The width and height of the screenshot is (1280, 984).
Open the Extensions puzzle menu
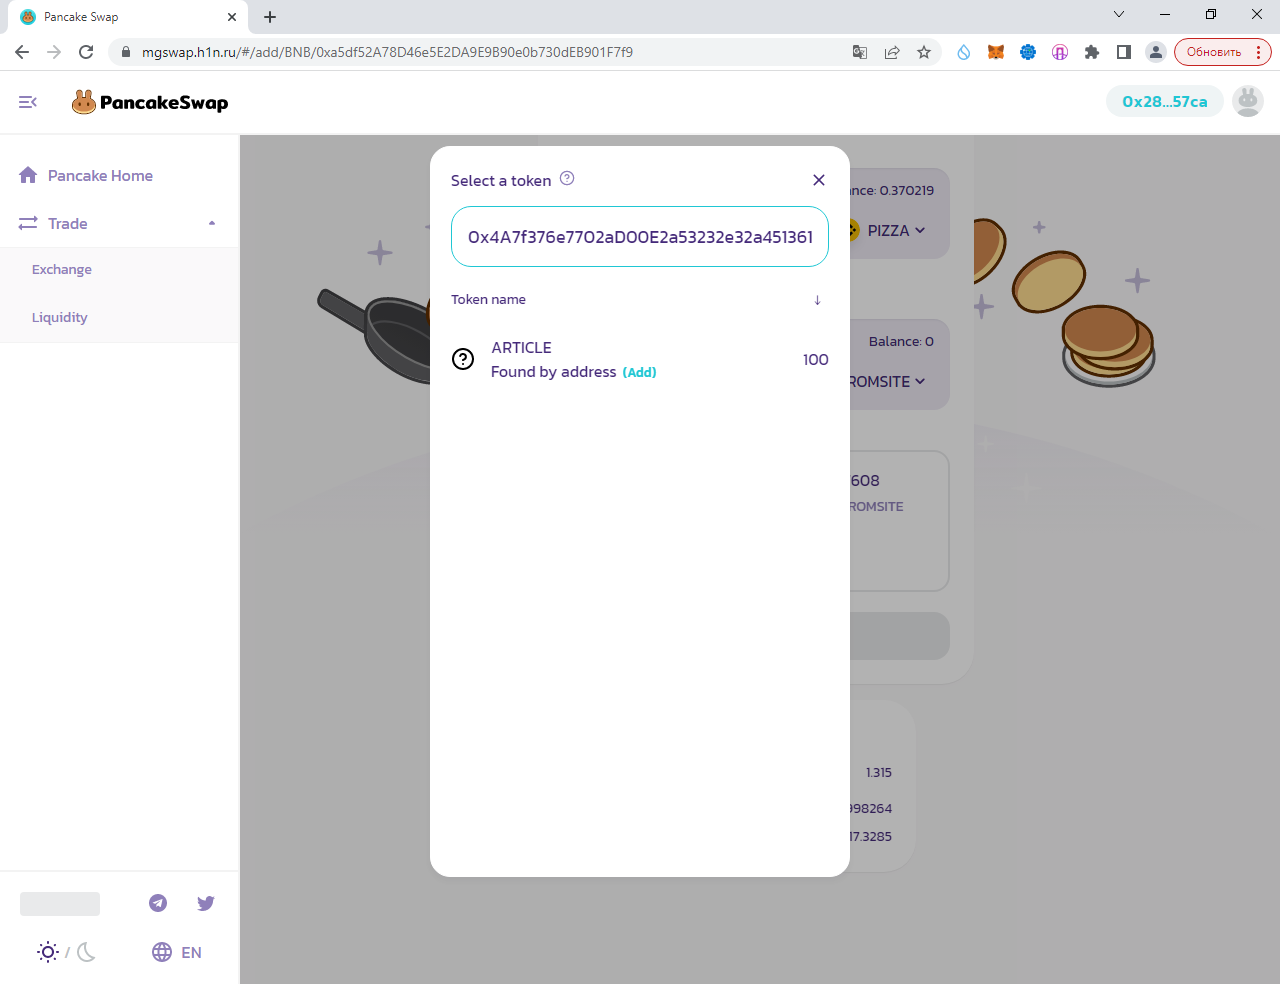1092,52
